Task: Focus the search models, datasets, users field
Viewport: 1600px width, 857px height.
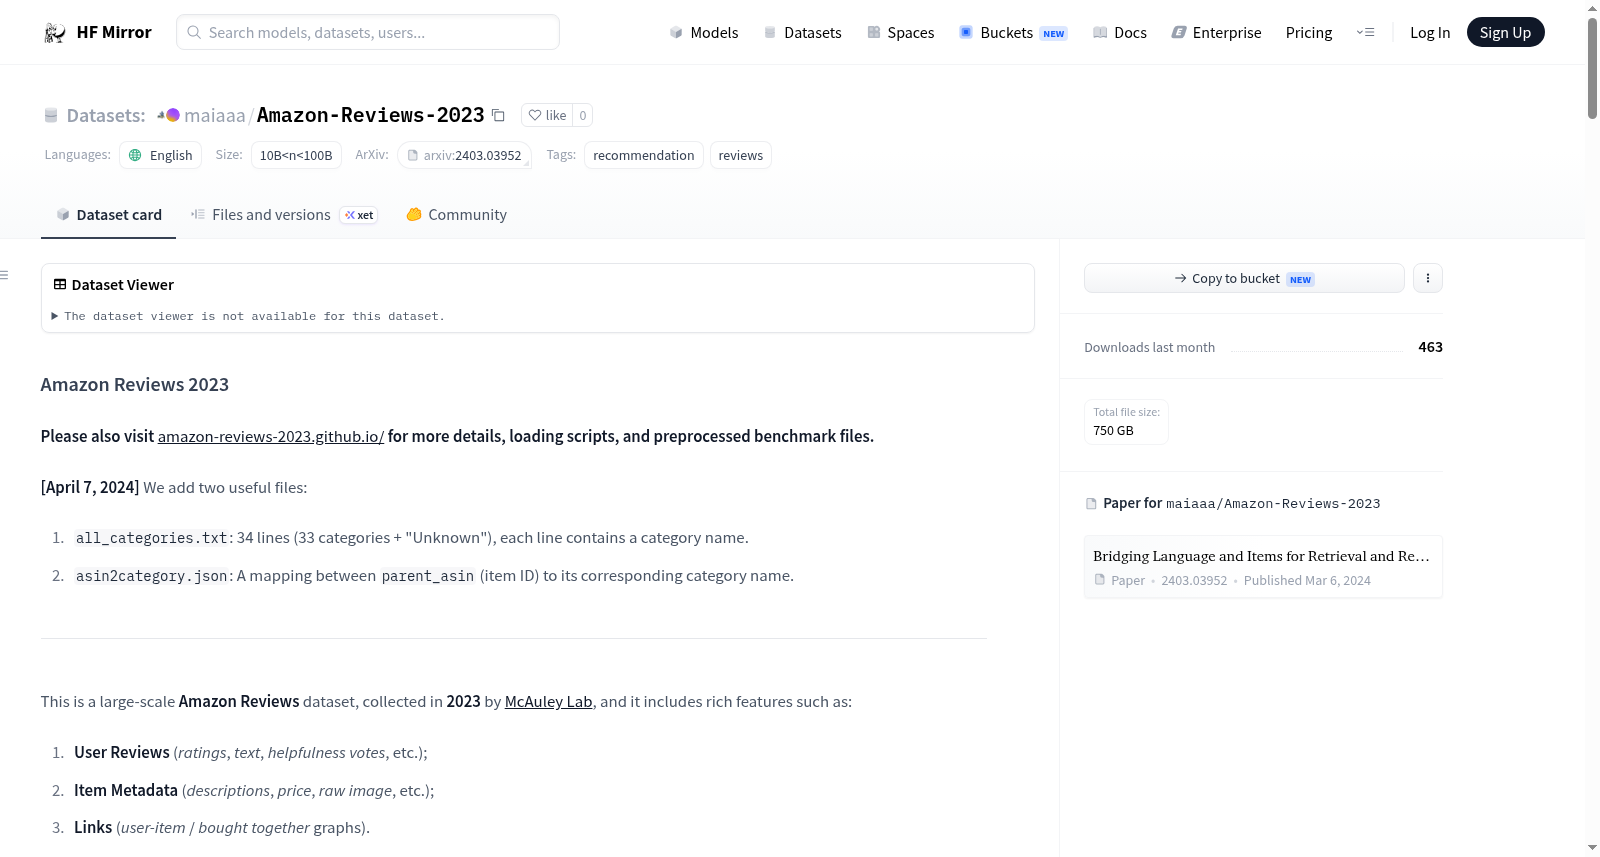Action: click(368, 32)
